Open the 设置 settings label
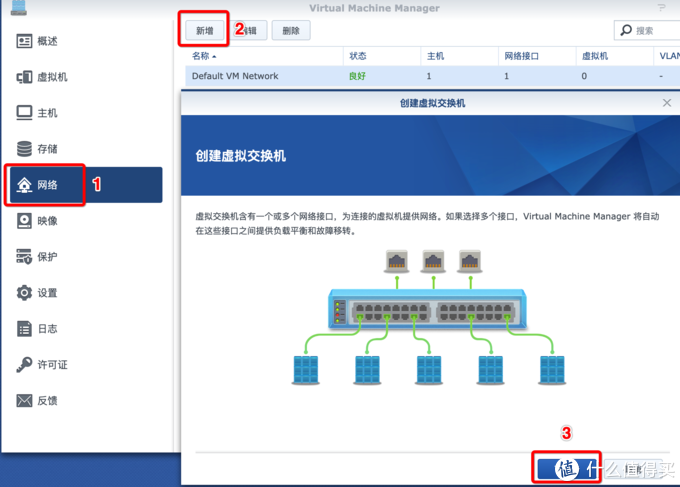The height and width of the screenshot is (487, 680). 47,293
